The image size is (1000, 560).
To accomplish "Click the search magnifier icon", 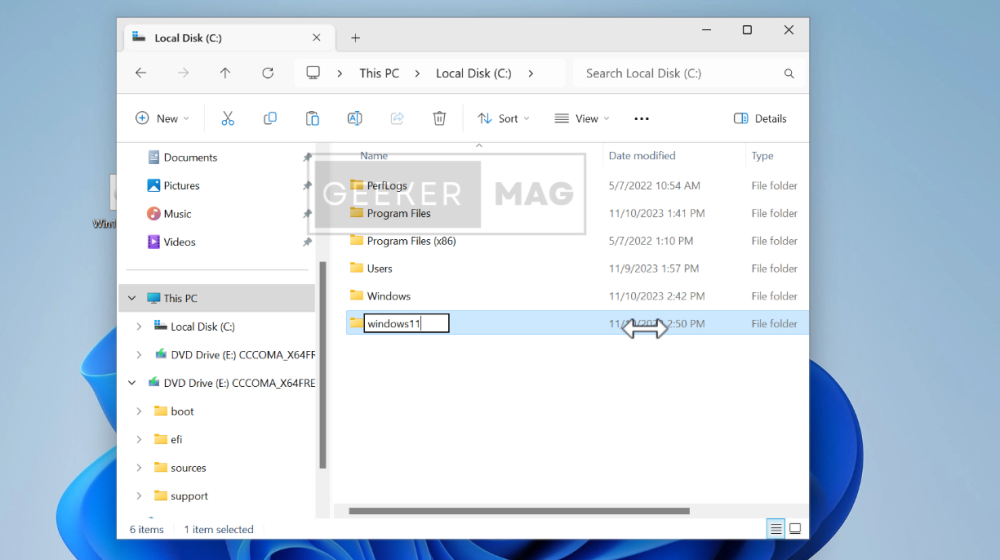I will (789, 73).
